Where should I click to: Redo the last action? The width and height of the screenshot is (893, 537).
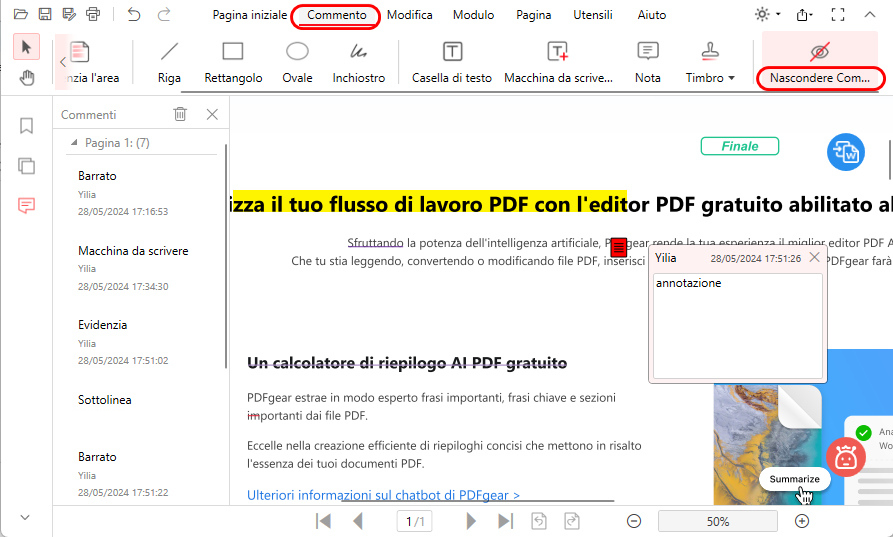pos(164,14)
